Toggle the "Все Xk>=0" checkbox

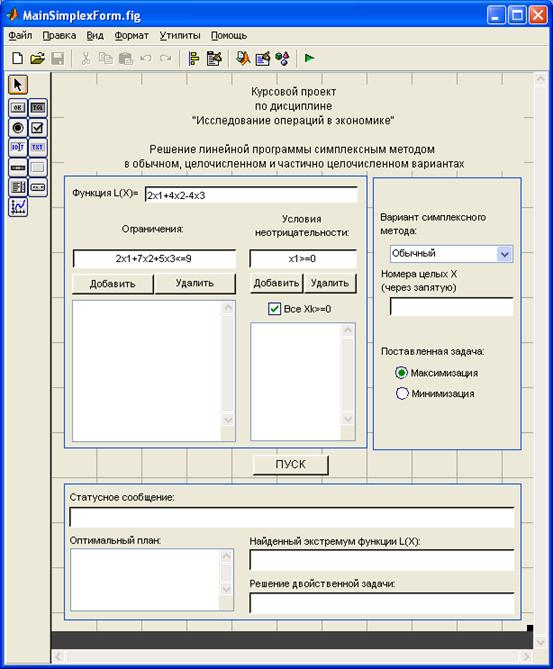274,308
